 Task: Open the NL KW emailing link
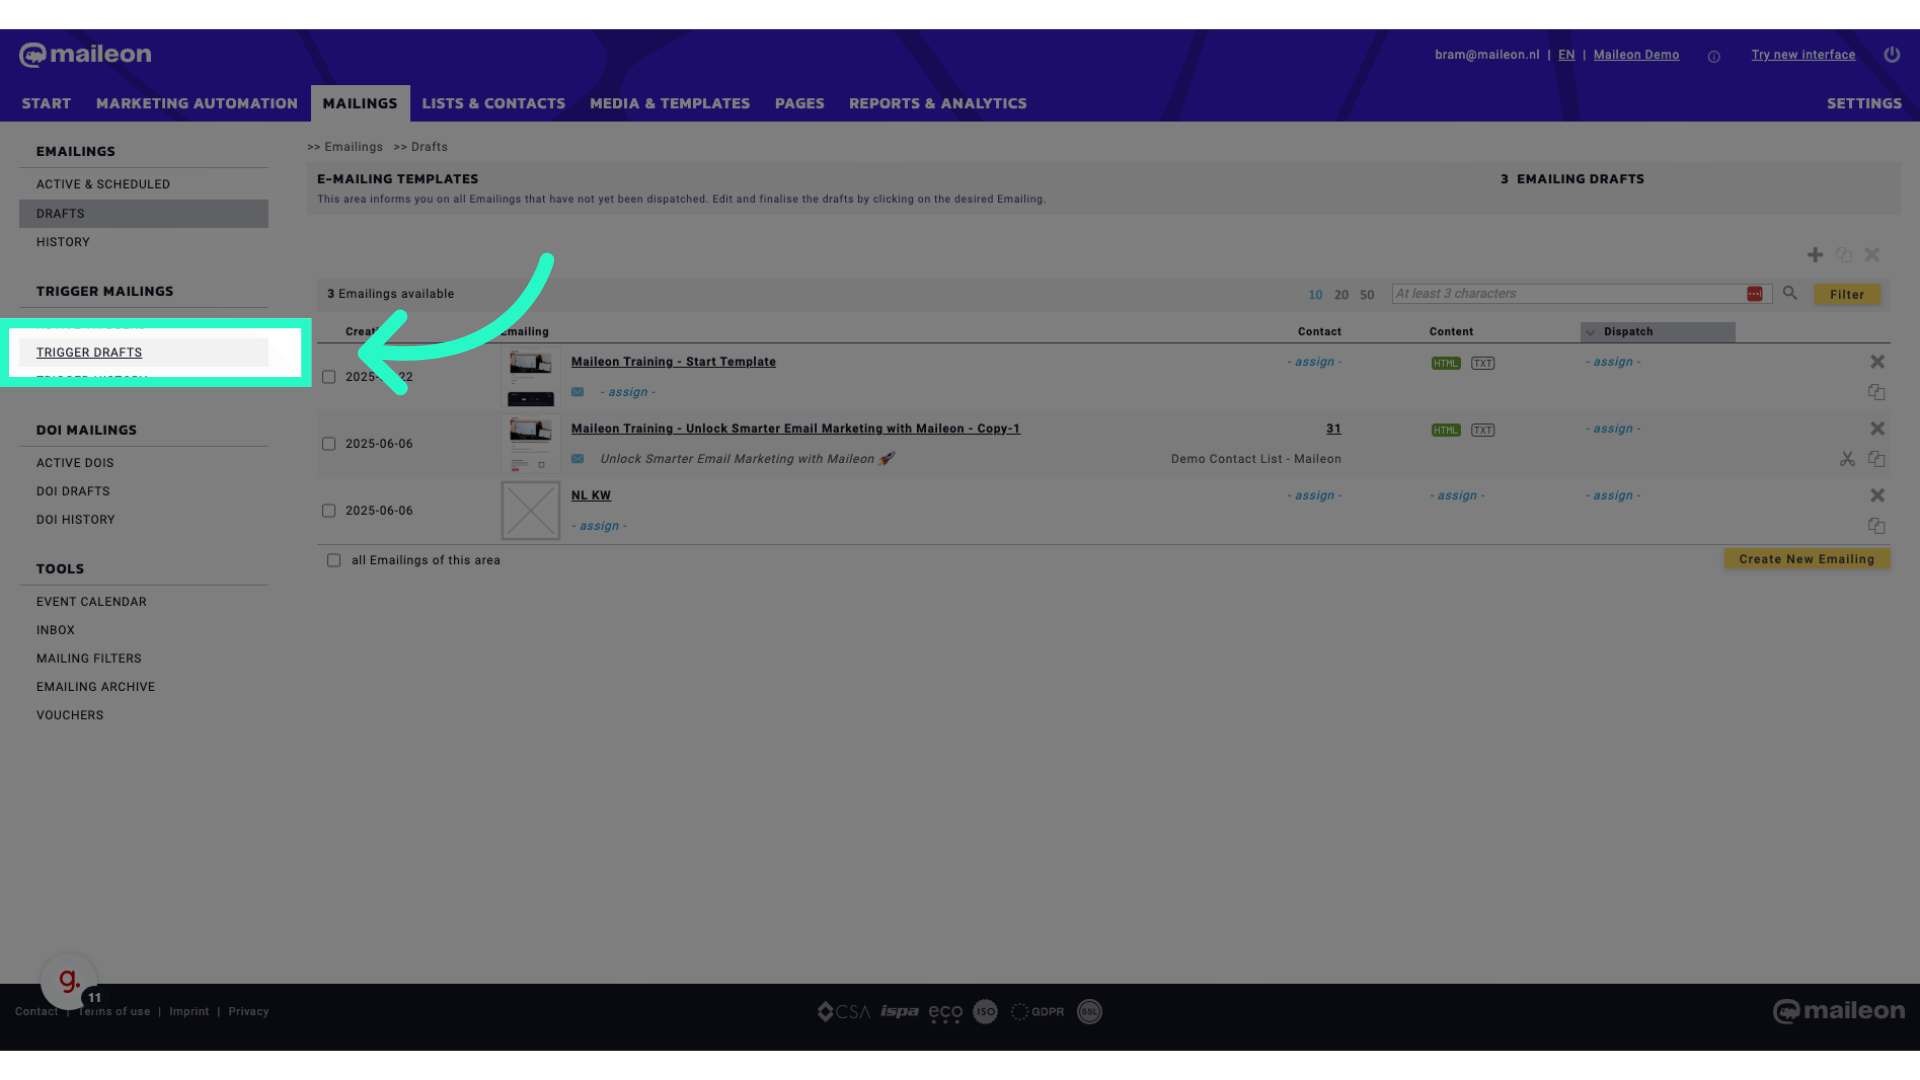coord(591,496)
